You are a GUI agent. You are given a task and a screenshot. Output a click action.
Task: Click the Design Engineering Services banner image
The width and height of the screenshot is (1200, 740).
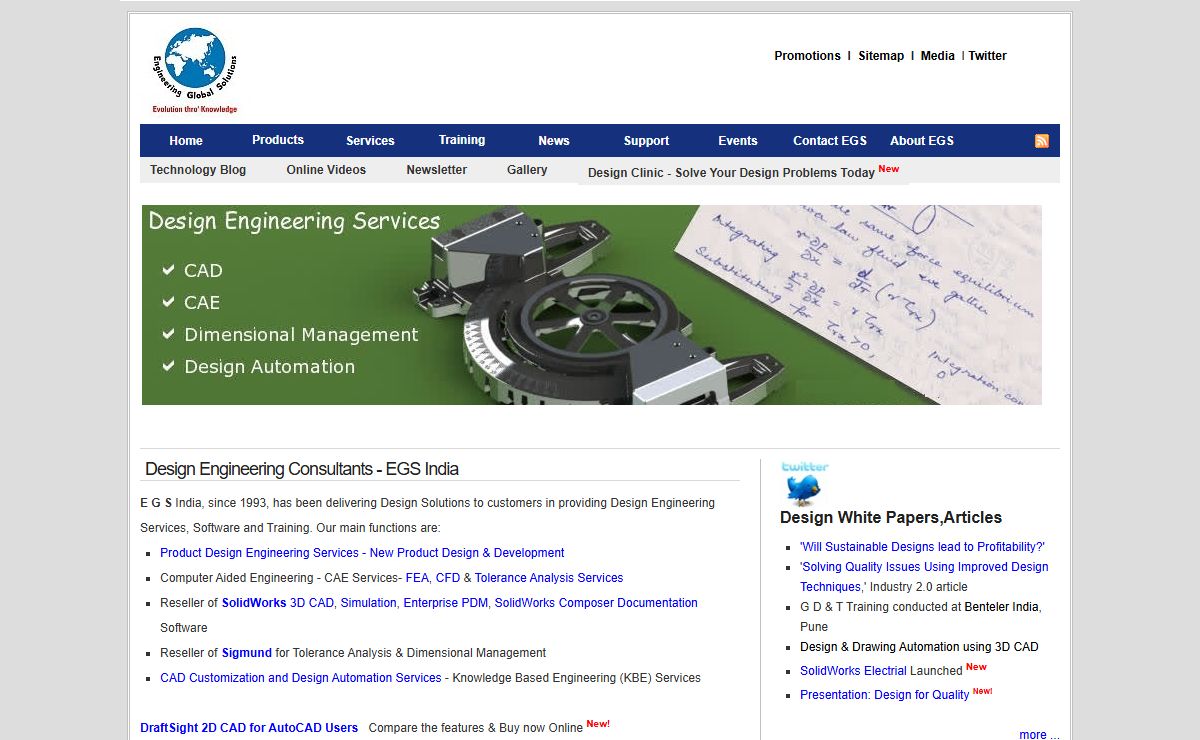[591, 305]
